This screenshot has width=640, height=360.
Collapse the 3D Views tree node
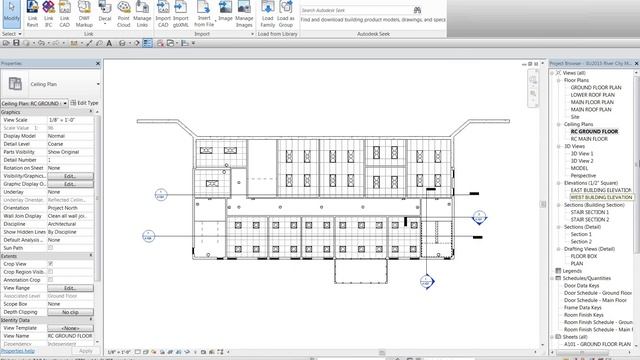559,146
